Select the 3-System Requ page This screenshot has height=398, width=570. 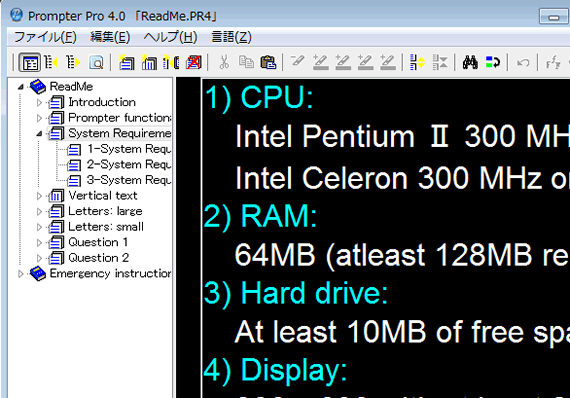coord(129,180)
